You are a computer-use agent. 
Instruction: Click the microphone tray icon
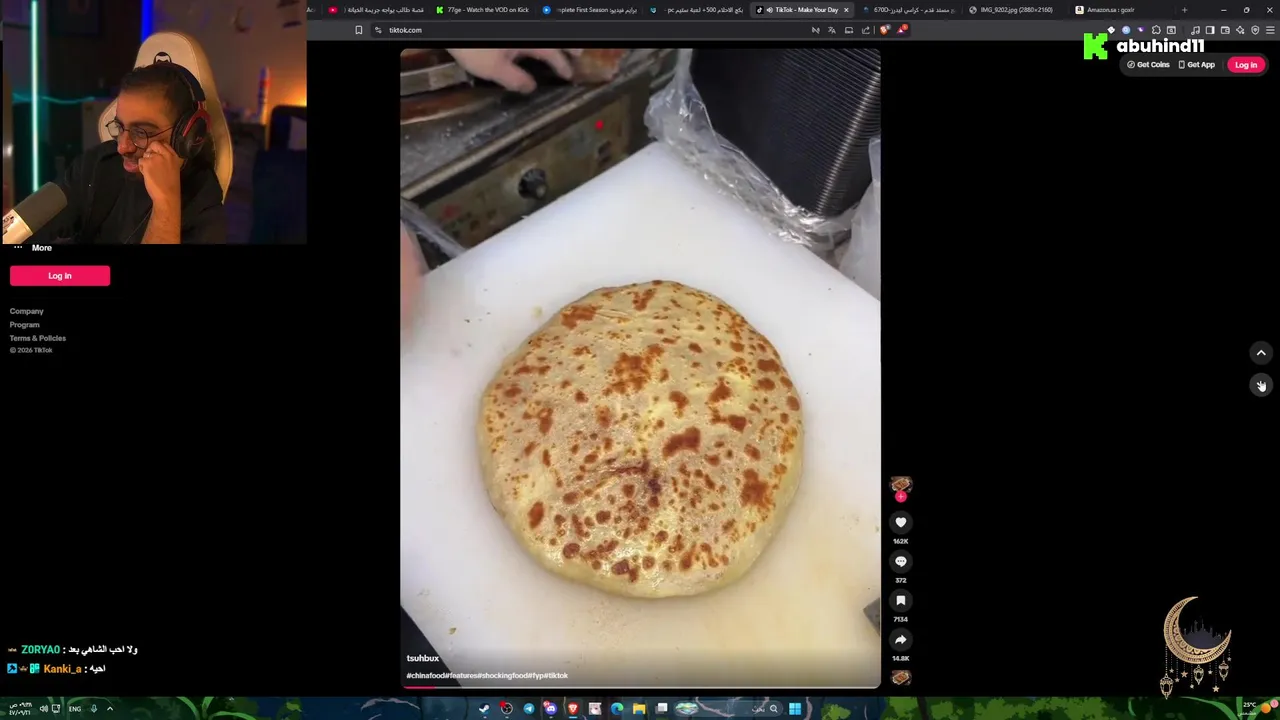[94, 709]
